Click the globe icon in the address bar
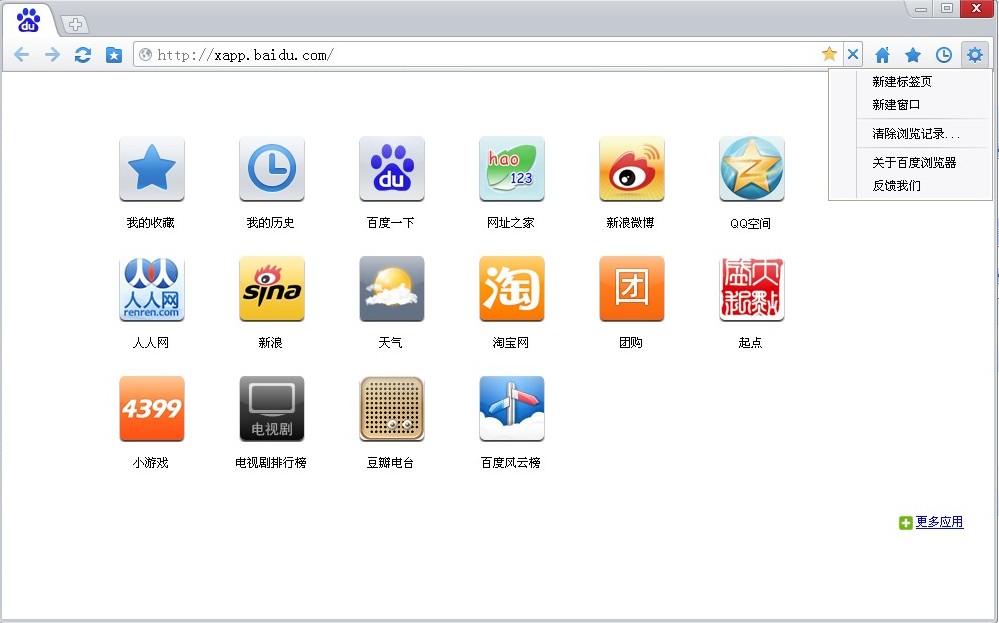The image size is (999, 623). (145, 55)
